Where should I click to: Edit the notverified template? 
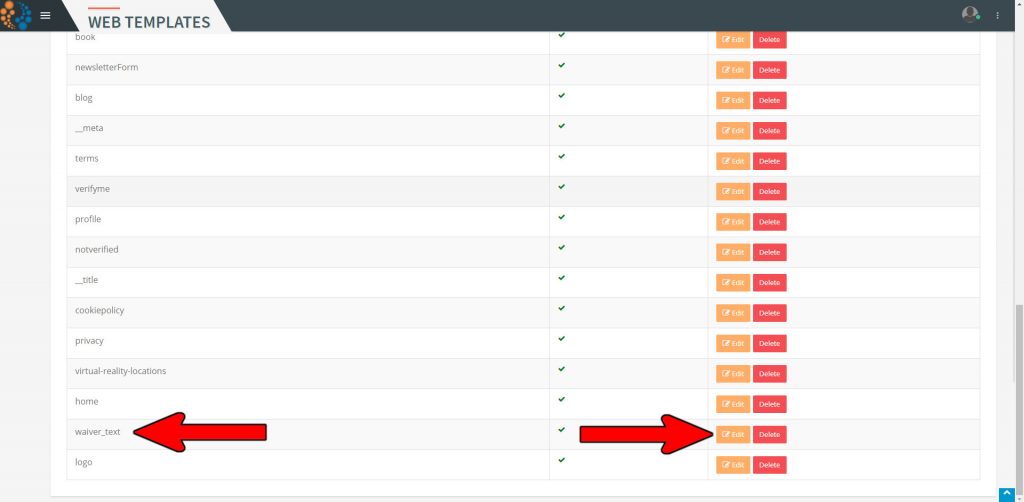[733, 252]
